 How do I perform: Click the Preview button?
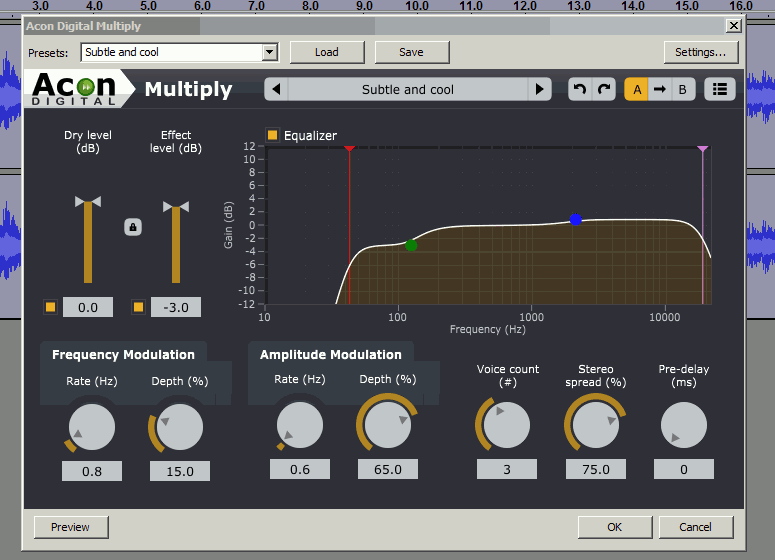(x=71, y=527)
